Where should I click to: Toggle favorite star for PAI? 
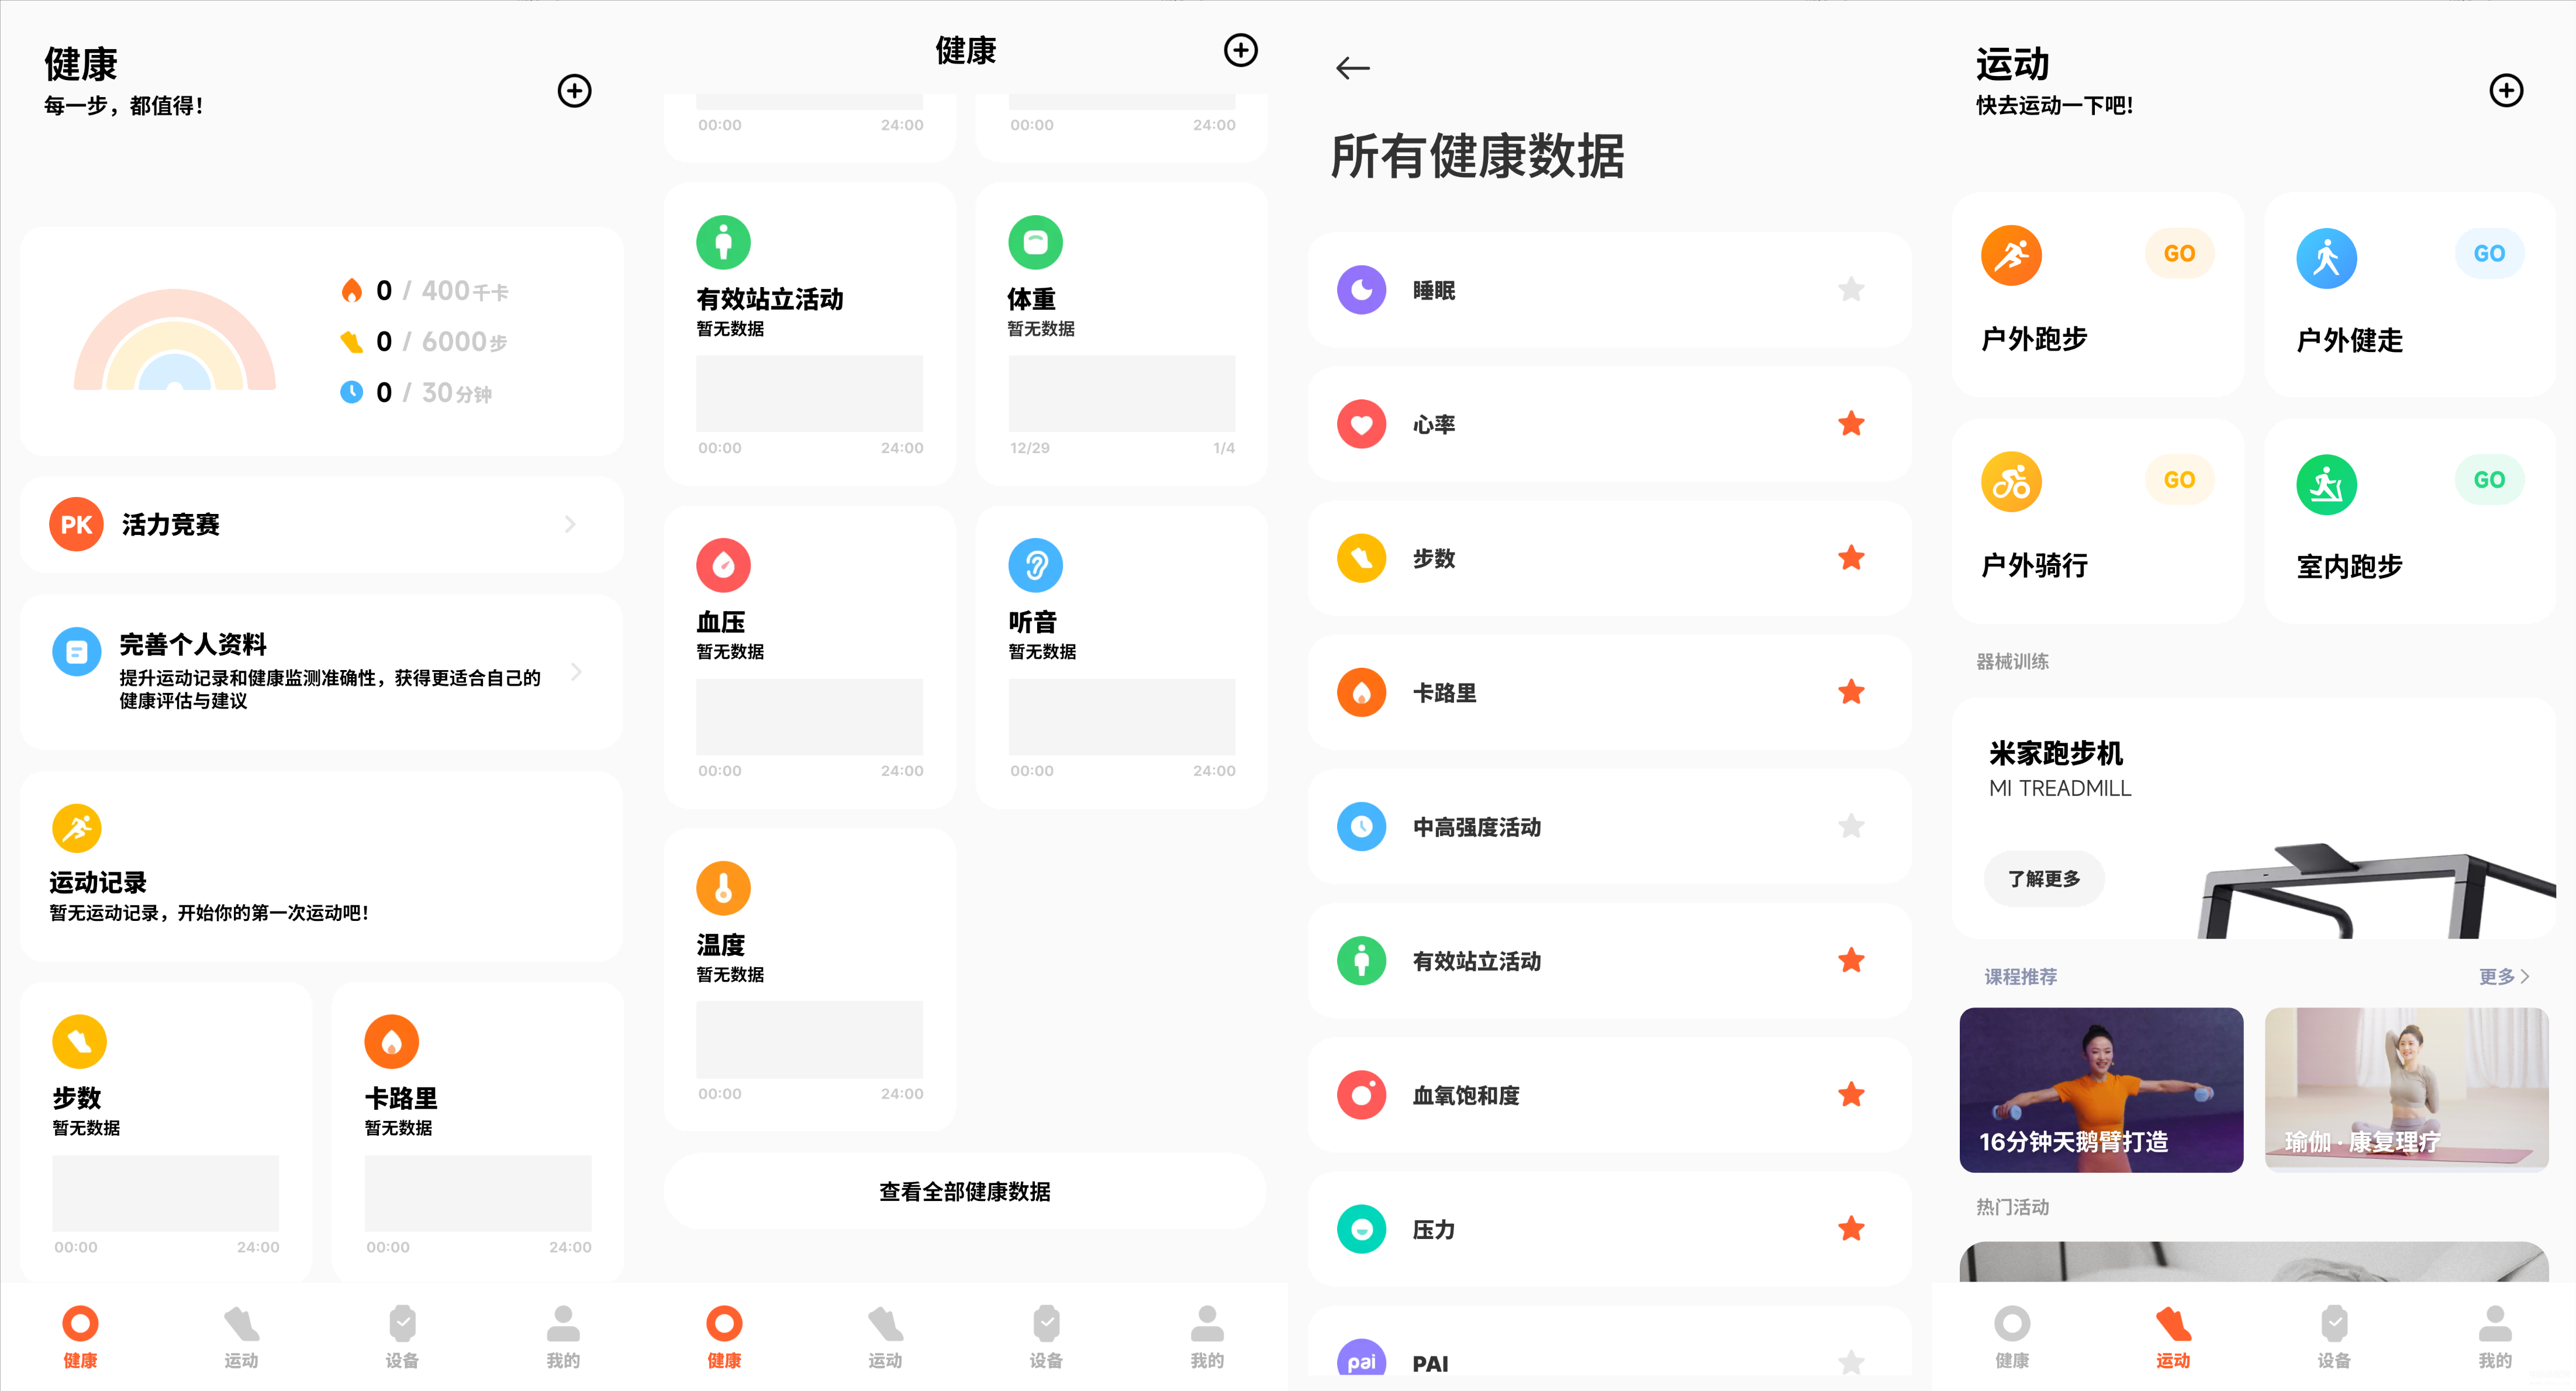[x=1851, y=1362]
